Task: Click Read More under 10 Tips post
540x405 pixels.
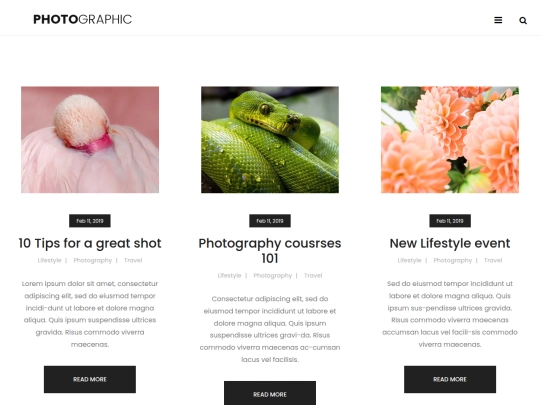Action: (90, 379)
